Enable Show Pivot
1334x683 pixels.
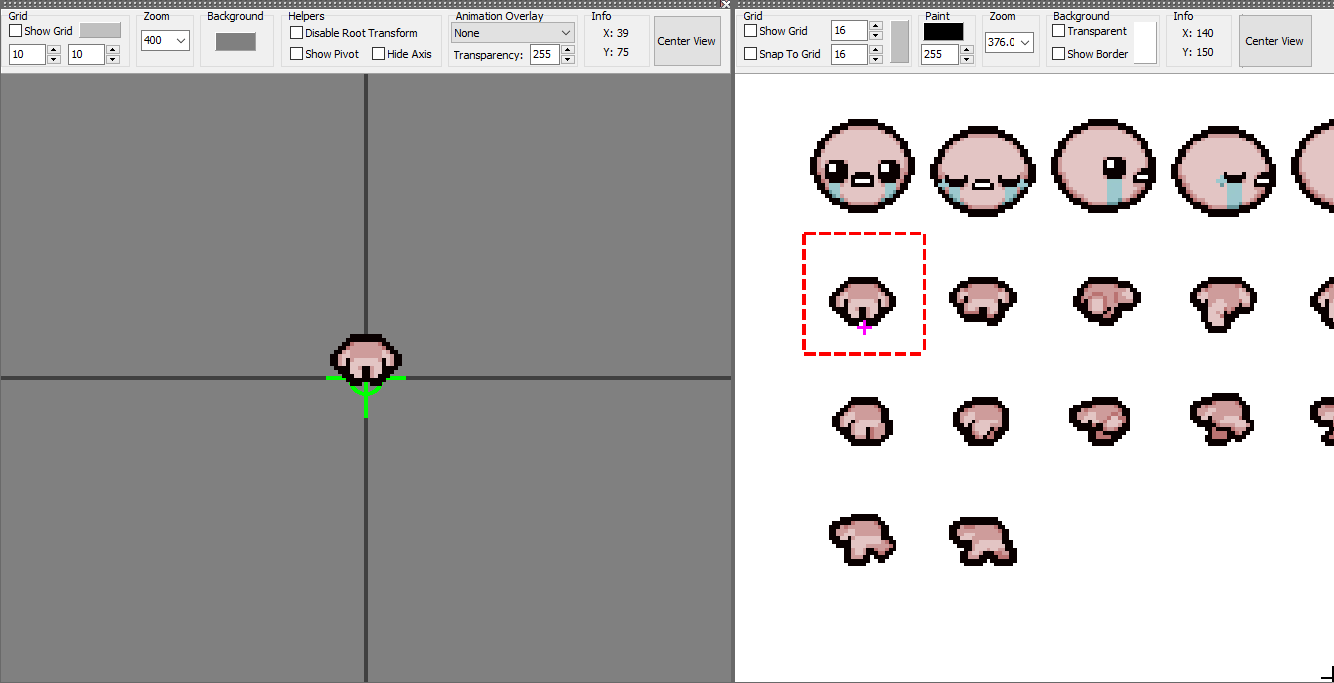(296, 53)
